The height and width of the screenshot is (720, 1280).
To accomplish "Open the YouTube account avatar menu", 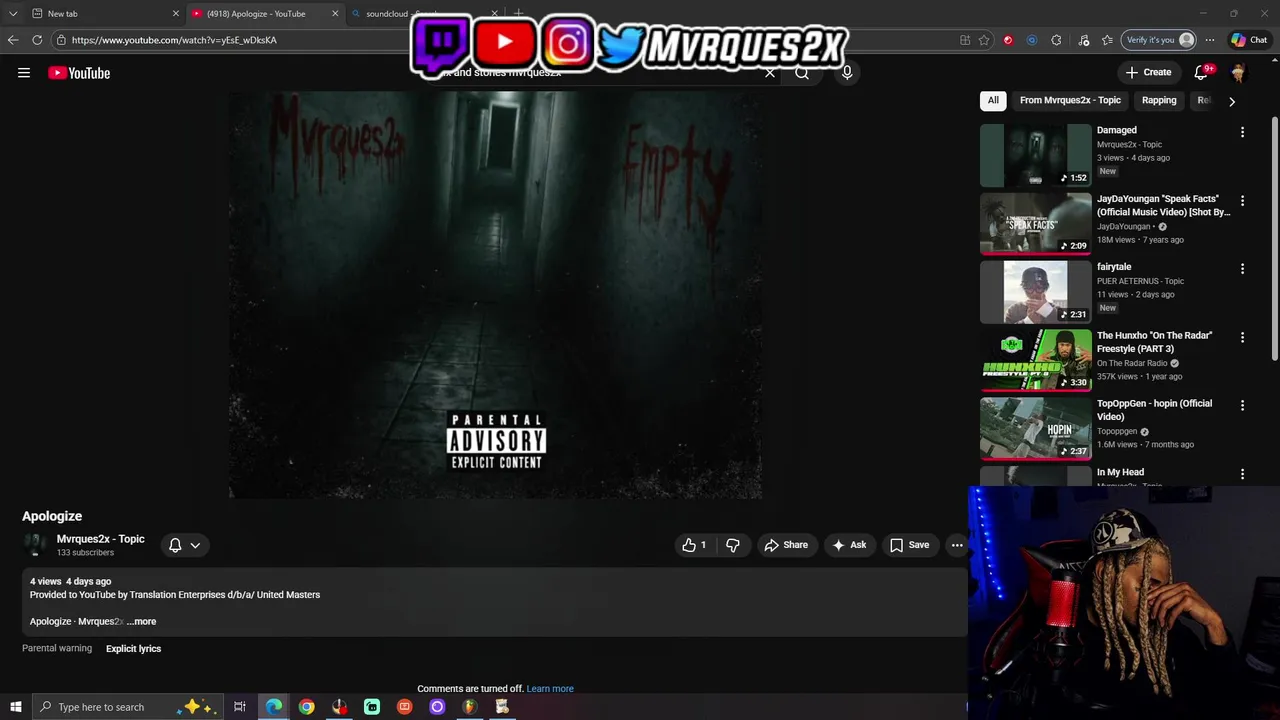I will click(1238, 73).
